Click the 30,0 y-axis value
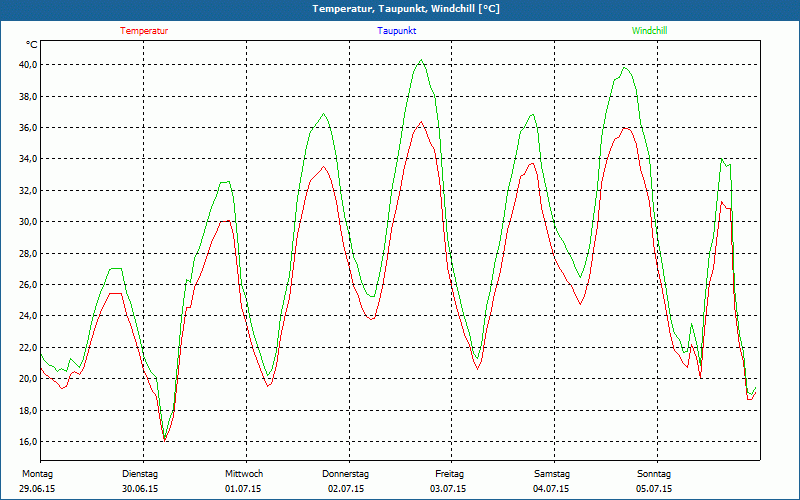This screenshot has height=500, width=800. point(28,222)
